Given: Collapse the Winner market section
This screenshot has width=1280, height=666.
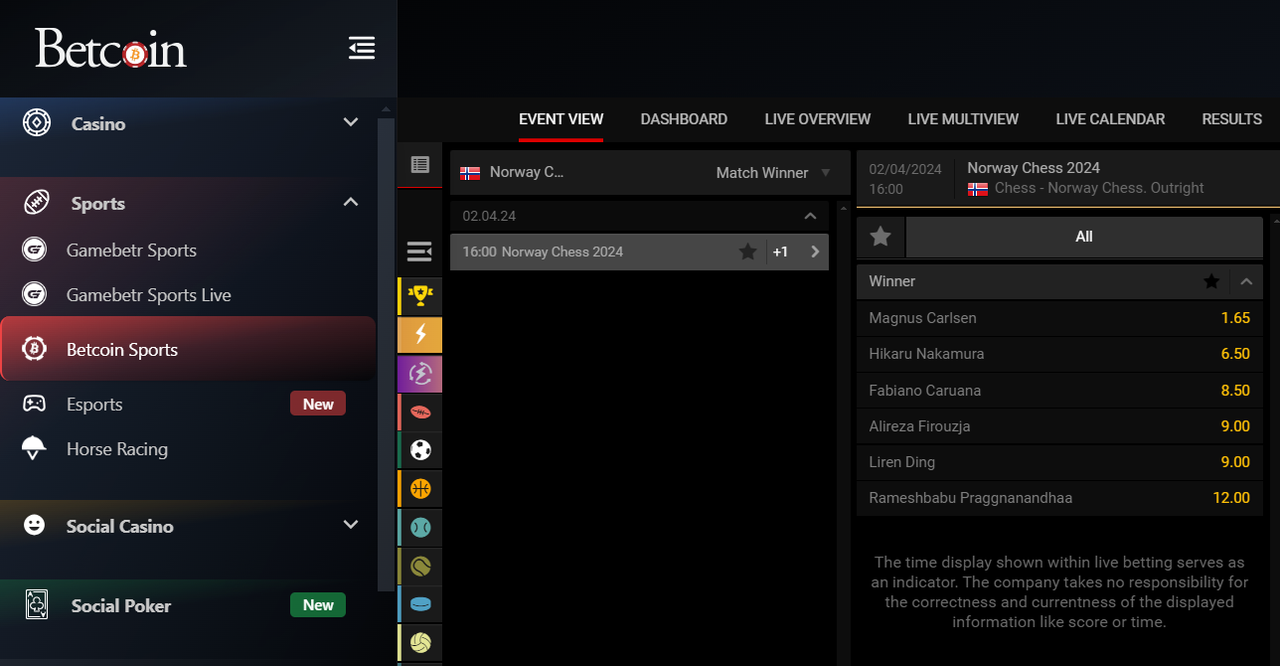Looking at the screenshot, I should point(1246,282).
